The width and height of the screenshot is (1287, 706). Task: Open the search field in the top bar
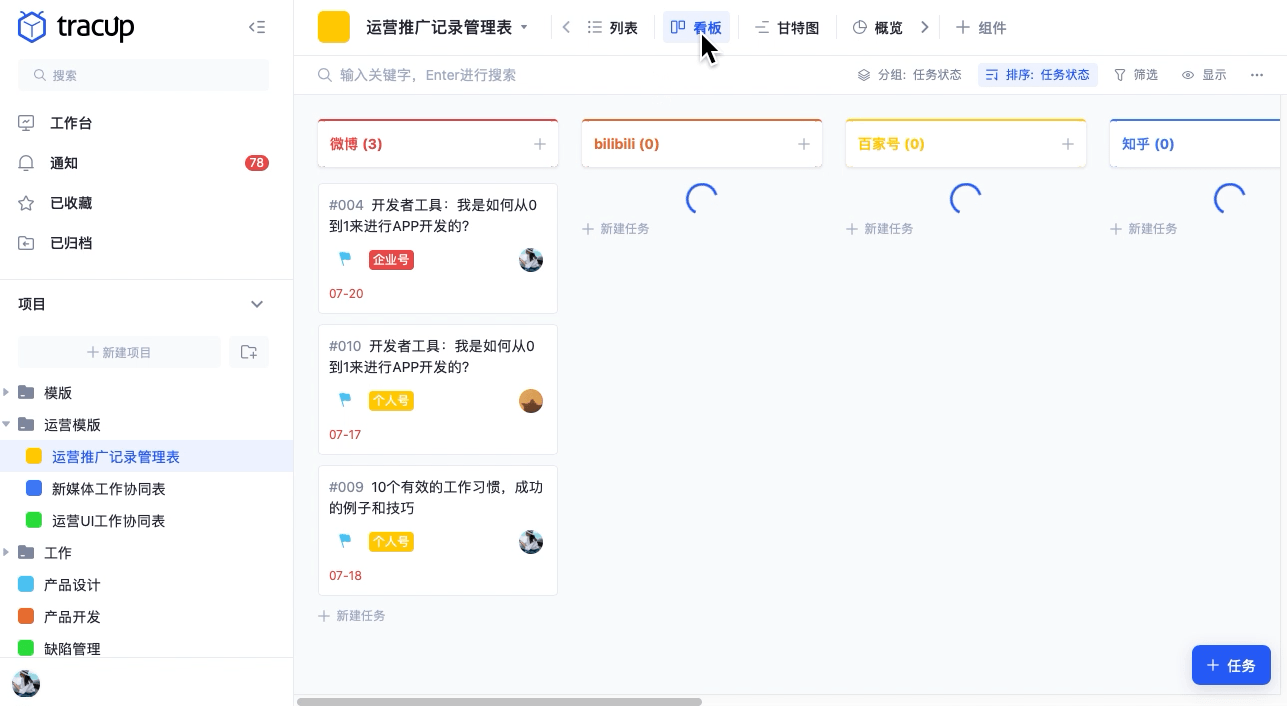pos(450,74)
